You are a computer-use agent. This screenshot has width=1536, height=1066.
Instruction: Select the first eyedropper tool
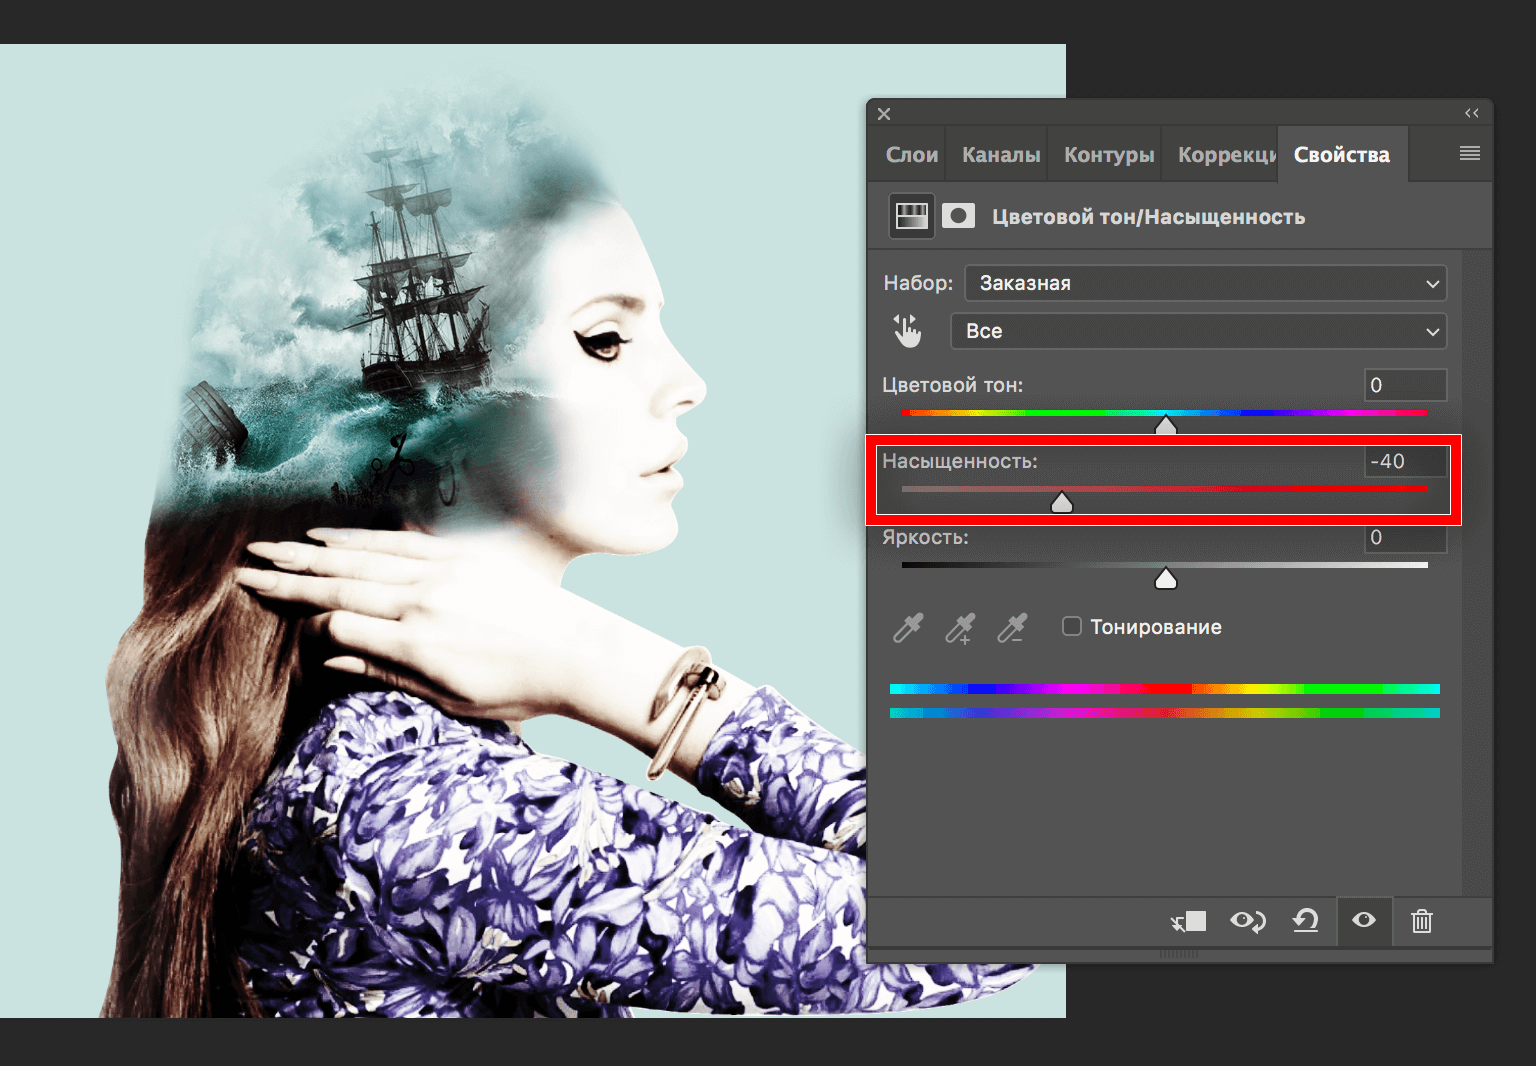tap(908, 628)
